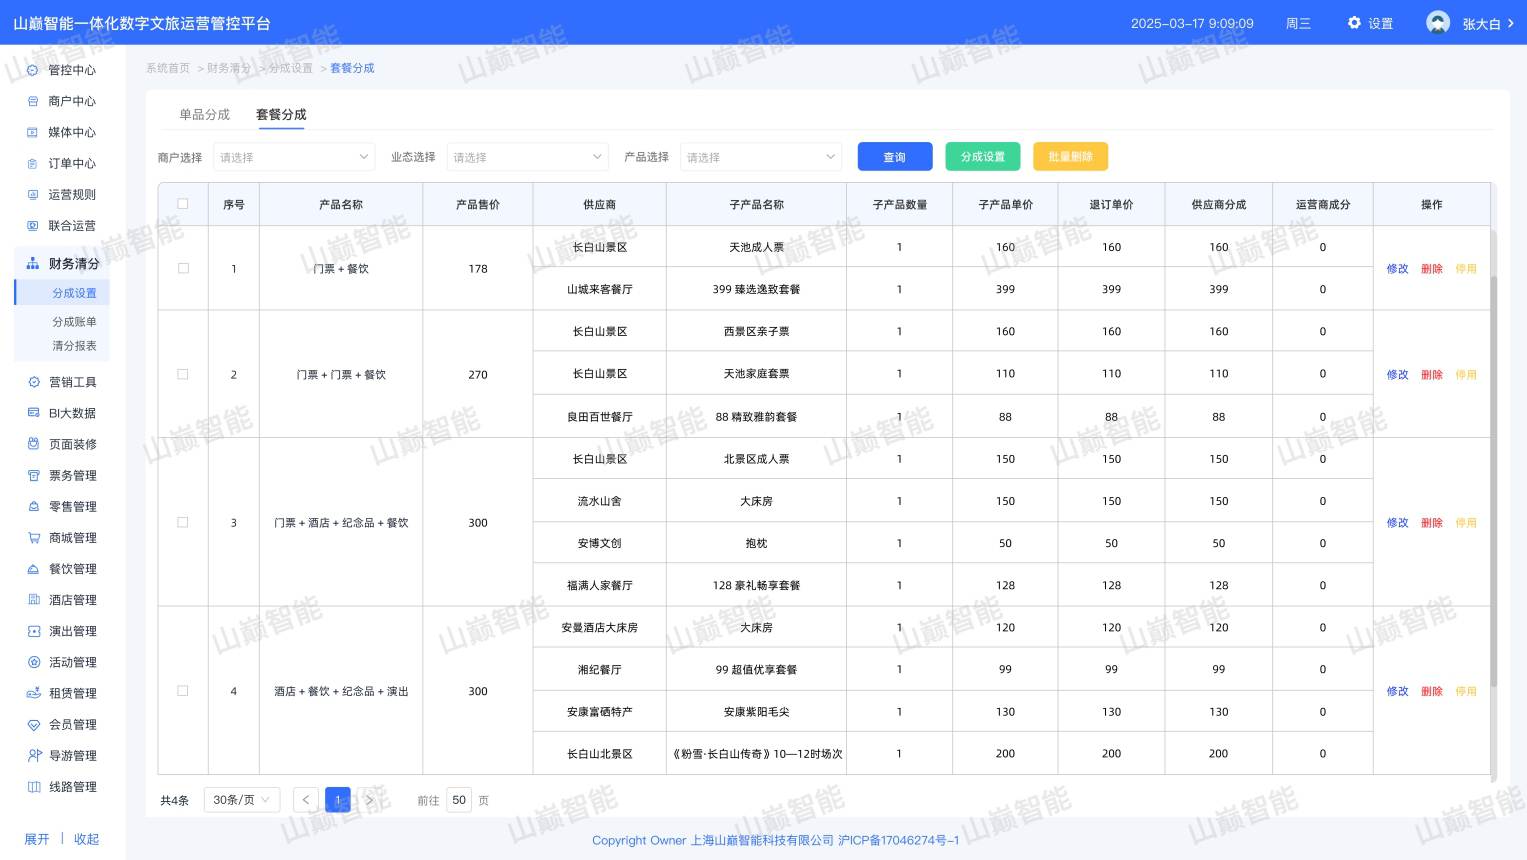1527x860 pixels.
Task: Expand the 商户选择 dropdown
Action: click(294, 157)
